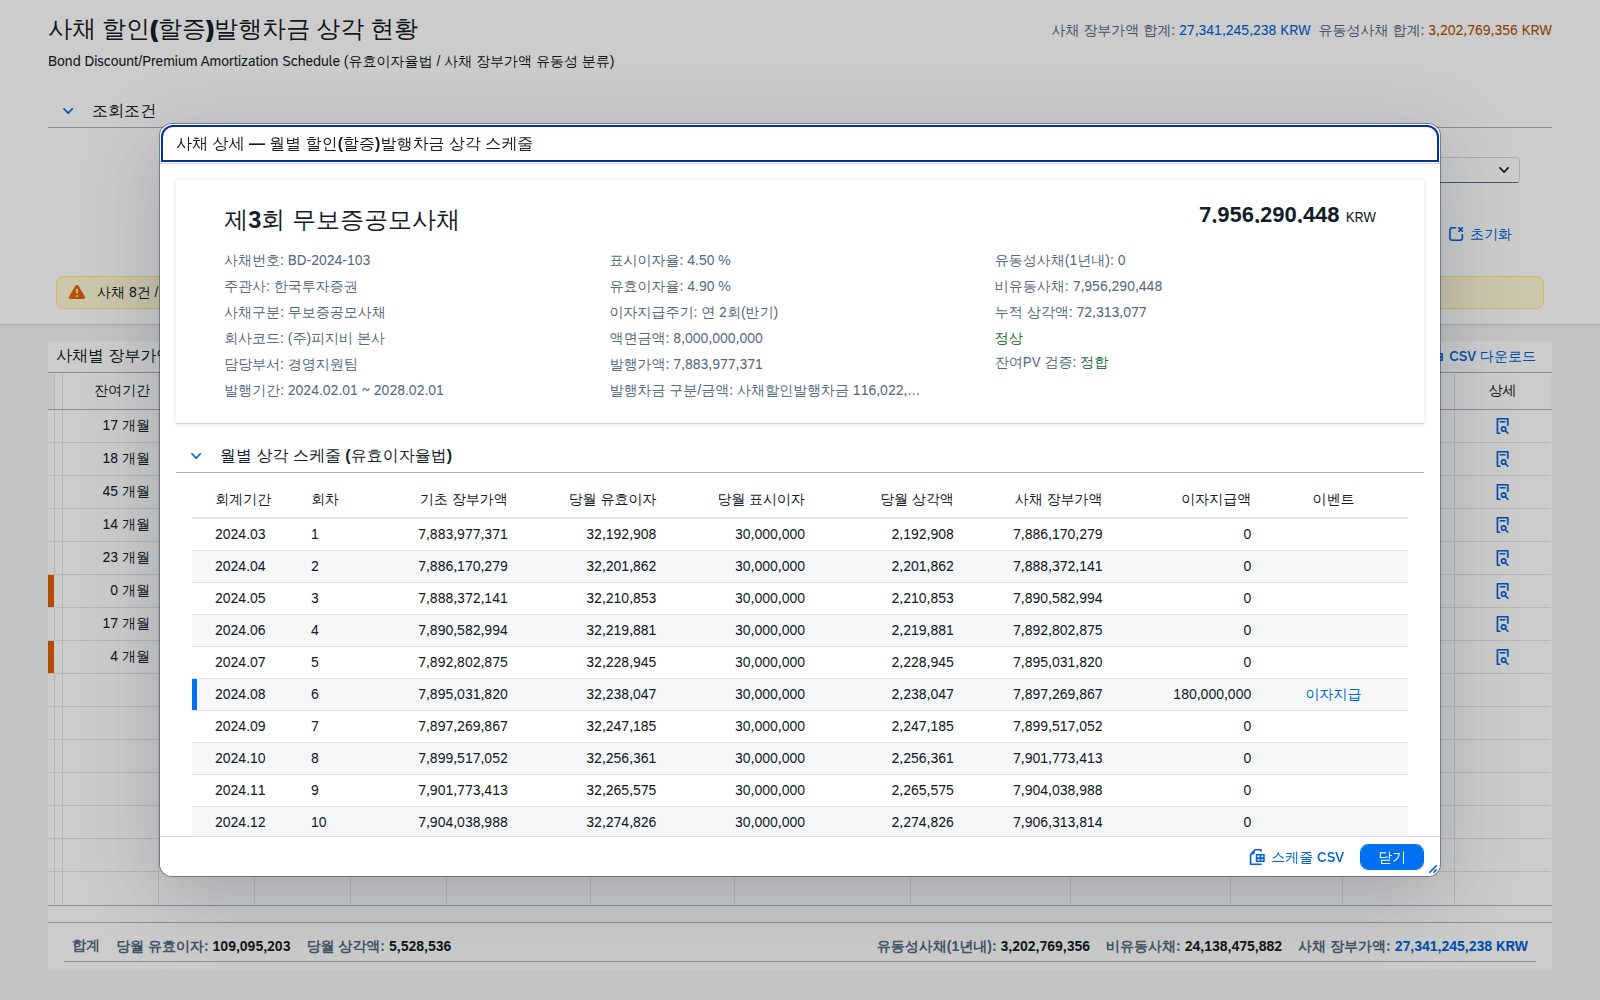Image resolution: width=1600 pixels, height=1000 pixels.
Task: Click the warning triangle icon beside 사채 8건
Action: coord(77,292)
